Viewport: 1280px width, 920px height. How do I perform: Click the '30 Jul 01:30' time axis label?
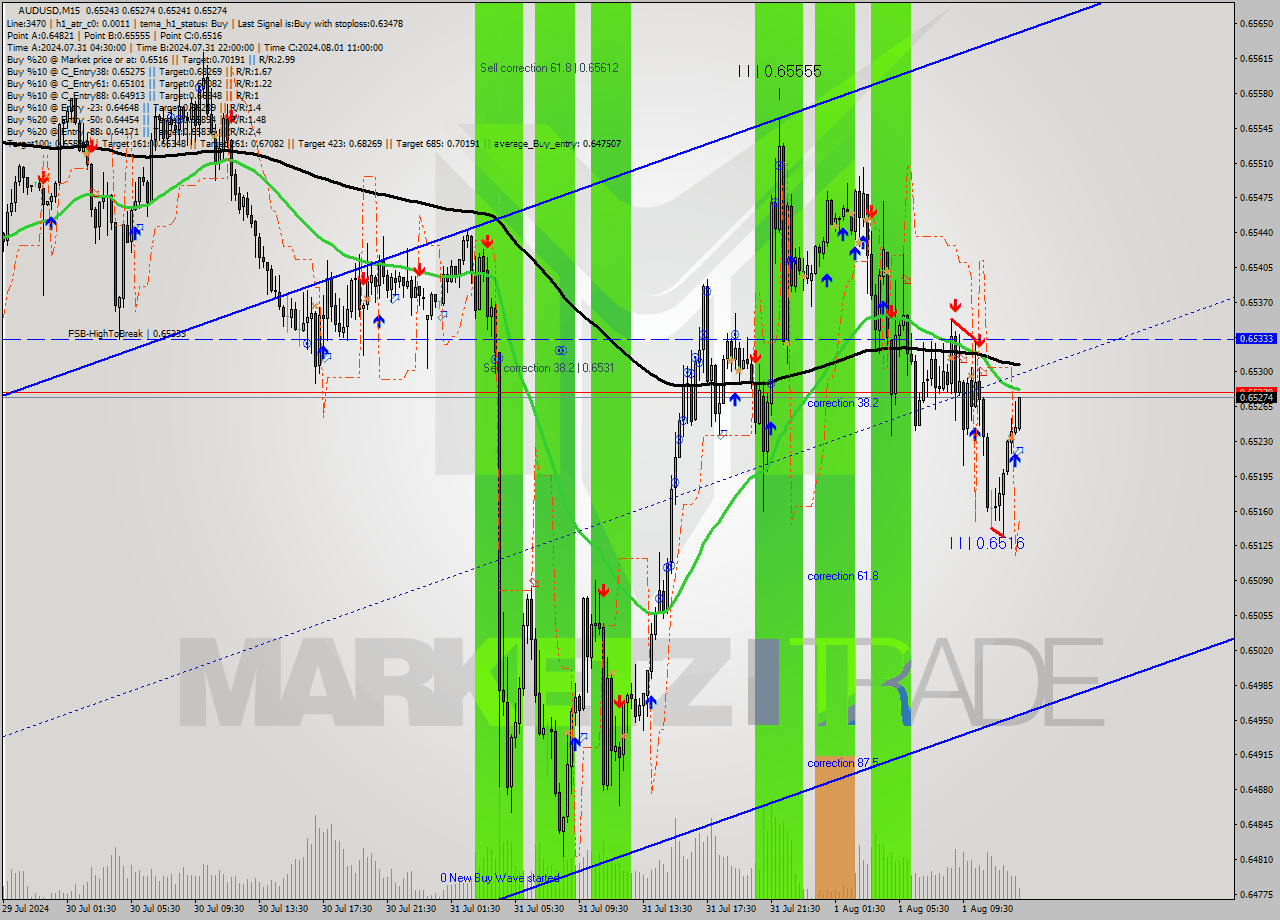[x=90, y=909]
